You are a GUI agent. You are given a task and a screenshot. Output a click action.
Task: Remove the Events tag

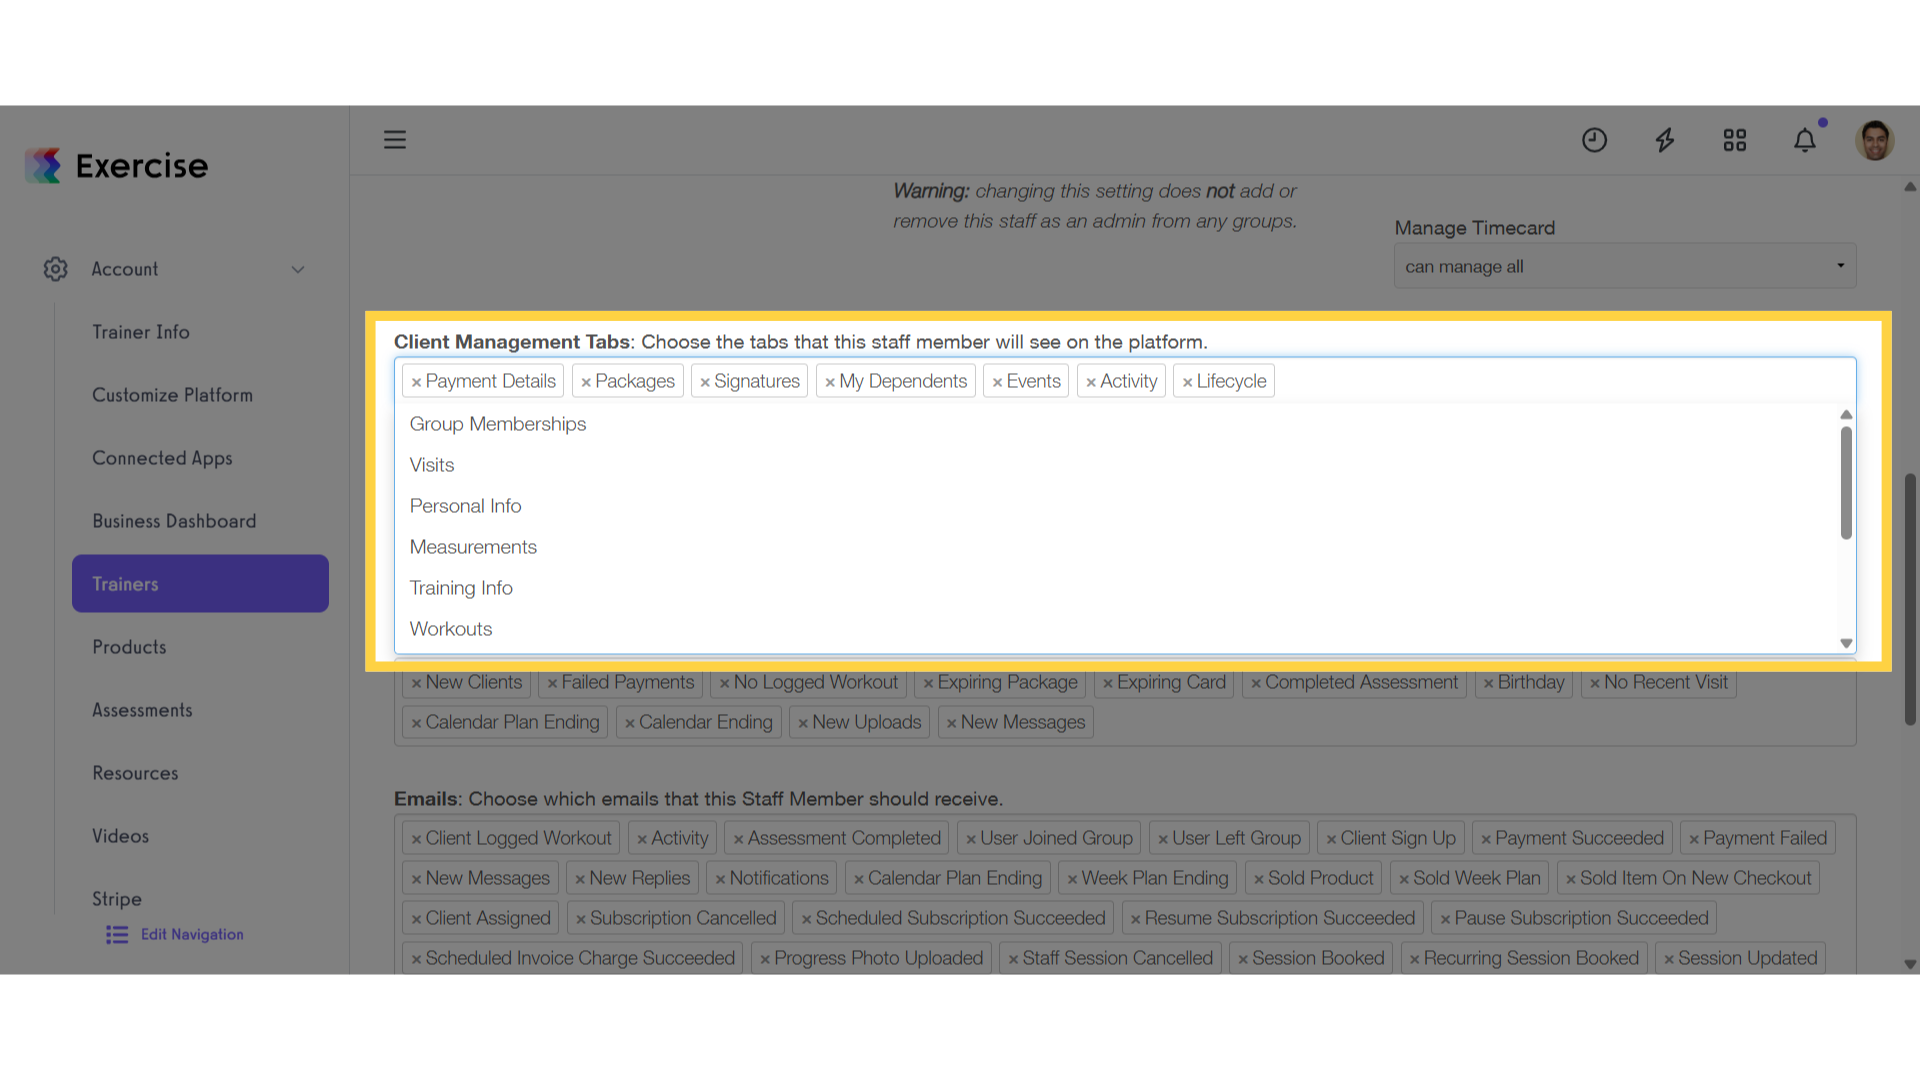pyautogui.click(x=997, y=382)
